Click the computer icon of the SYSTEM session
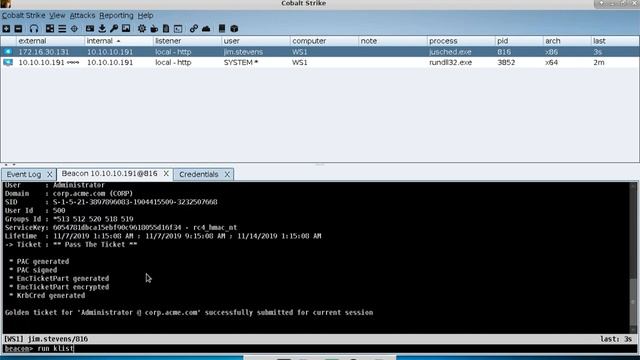This screenshot has height=360, width=640. (x=8, y=62)
